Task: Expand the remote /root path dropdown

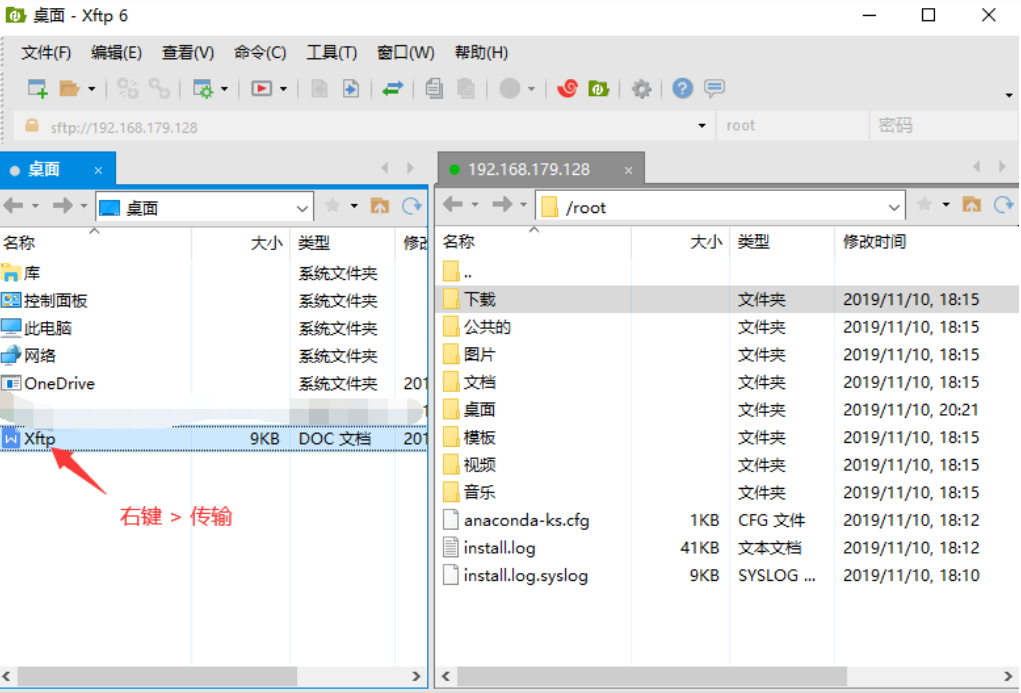Action: pyautogui.click(x=895, y=207)
